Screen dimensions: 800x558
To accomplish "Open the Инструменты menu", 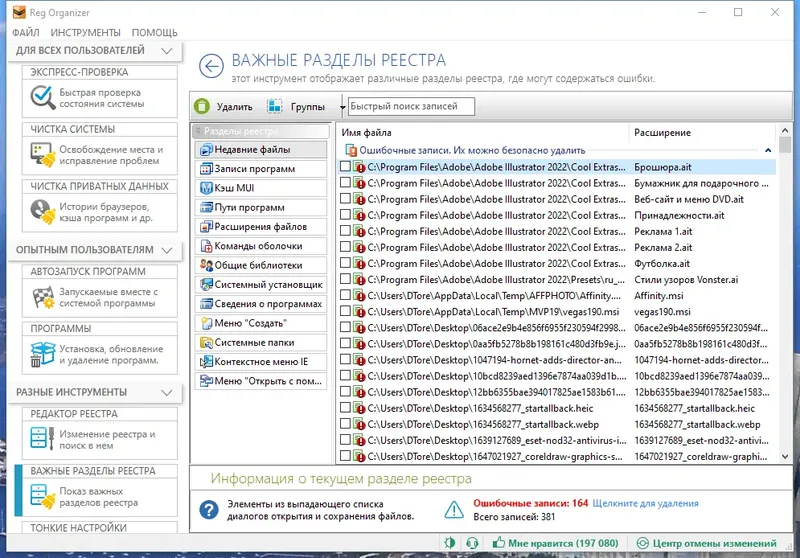I will [85, 33].
